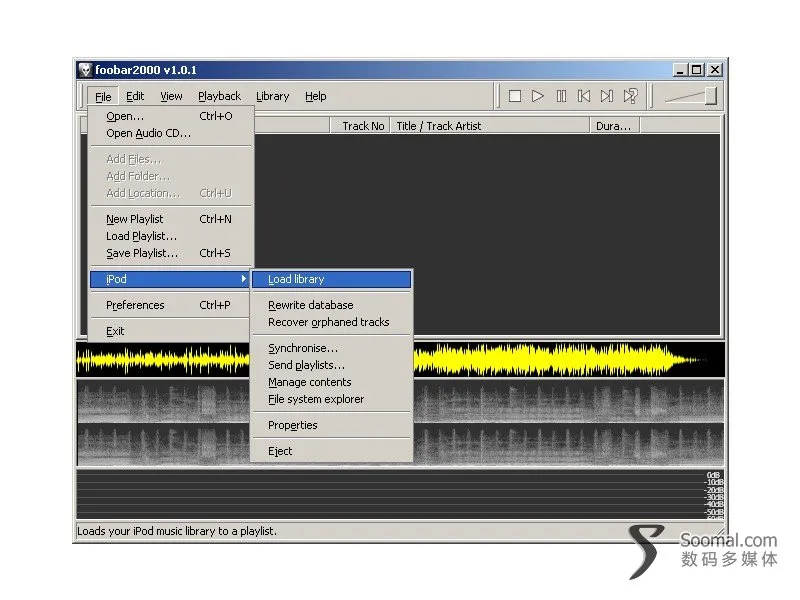Expand the iPod submenu entry
The image size is (800, 600).
tap(170, 279)
